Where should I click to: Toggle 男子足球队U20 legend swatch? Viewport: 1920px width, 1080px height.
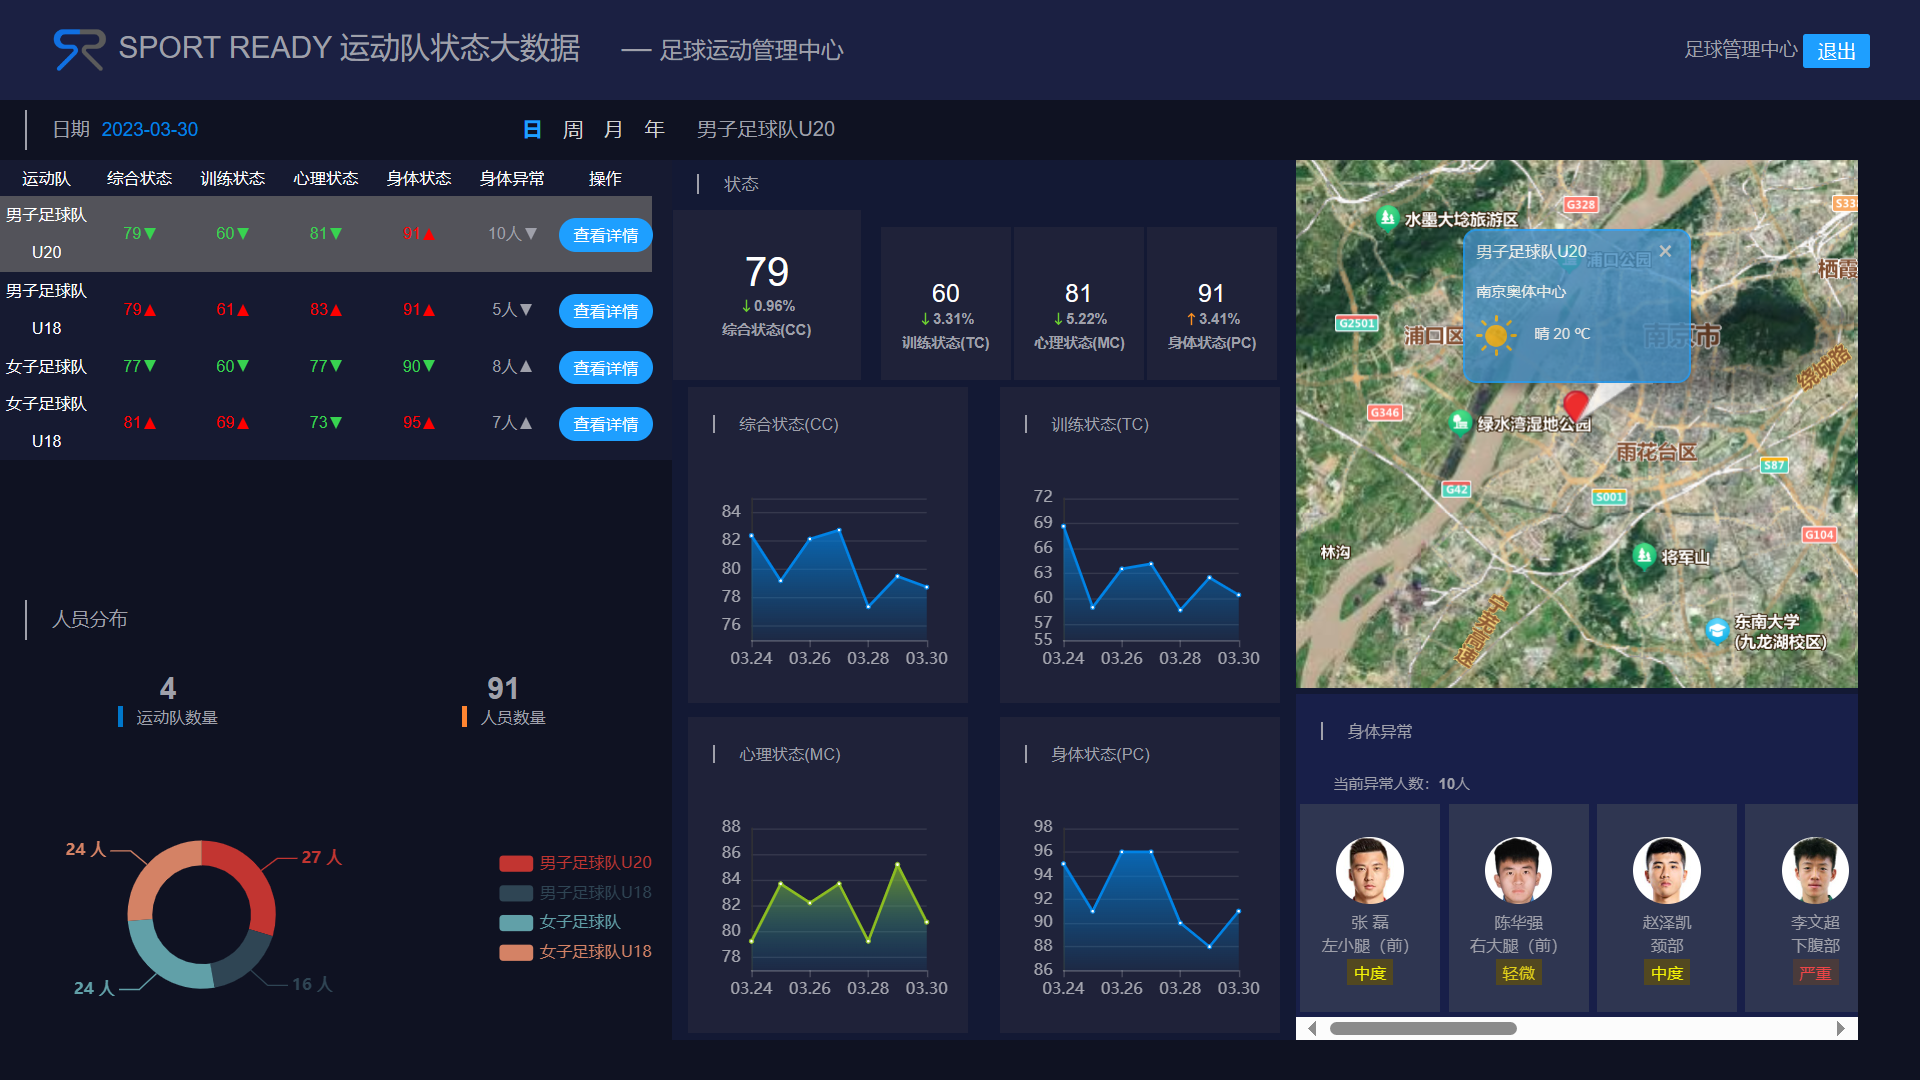(x=516, y=863)
